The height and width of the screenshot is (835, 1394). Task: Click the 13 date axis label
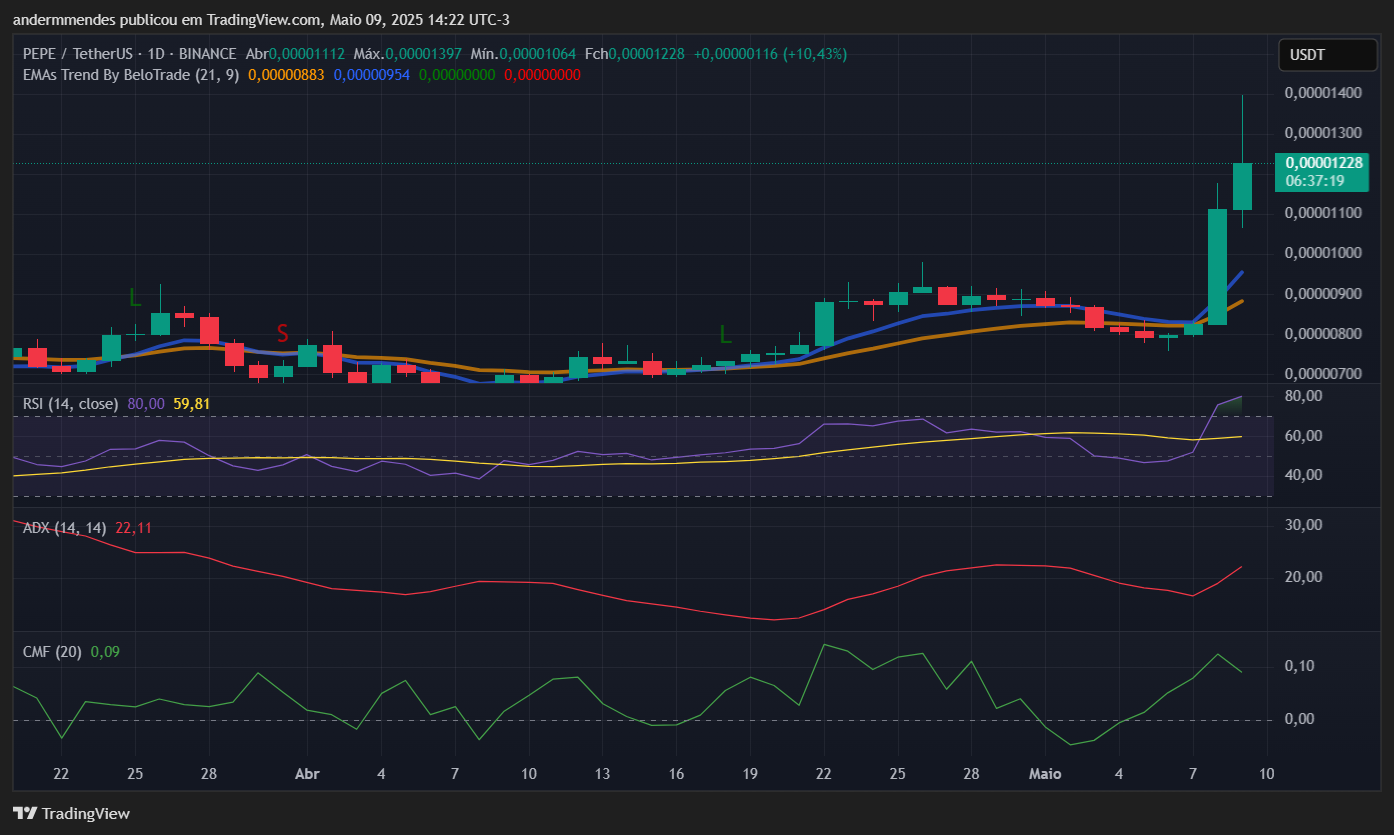tap(602, 774)
